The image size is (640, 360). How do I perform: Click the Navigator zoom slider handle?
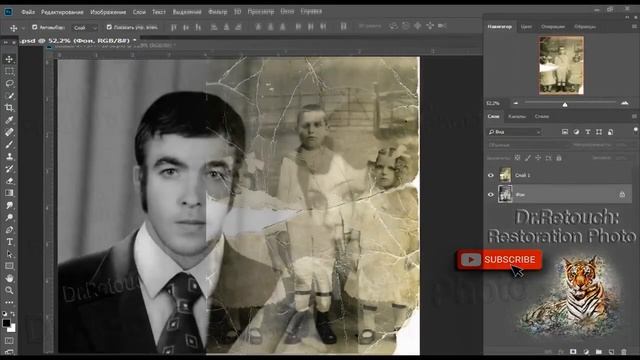pyautogui.click(x=565, y=104)
